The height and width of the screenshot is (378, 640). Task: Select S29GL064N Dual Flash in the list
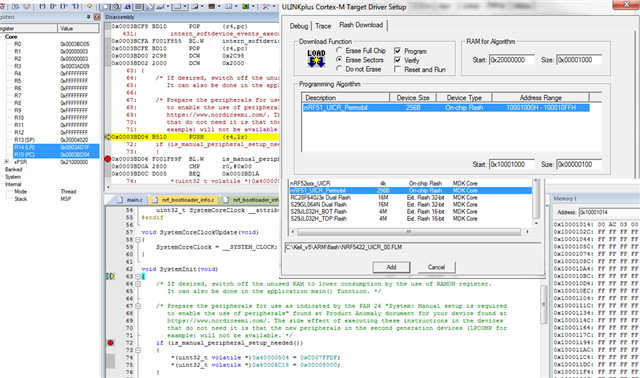pos(410,205)
